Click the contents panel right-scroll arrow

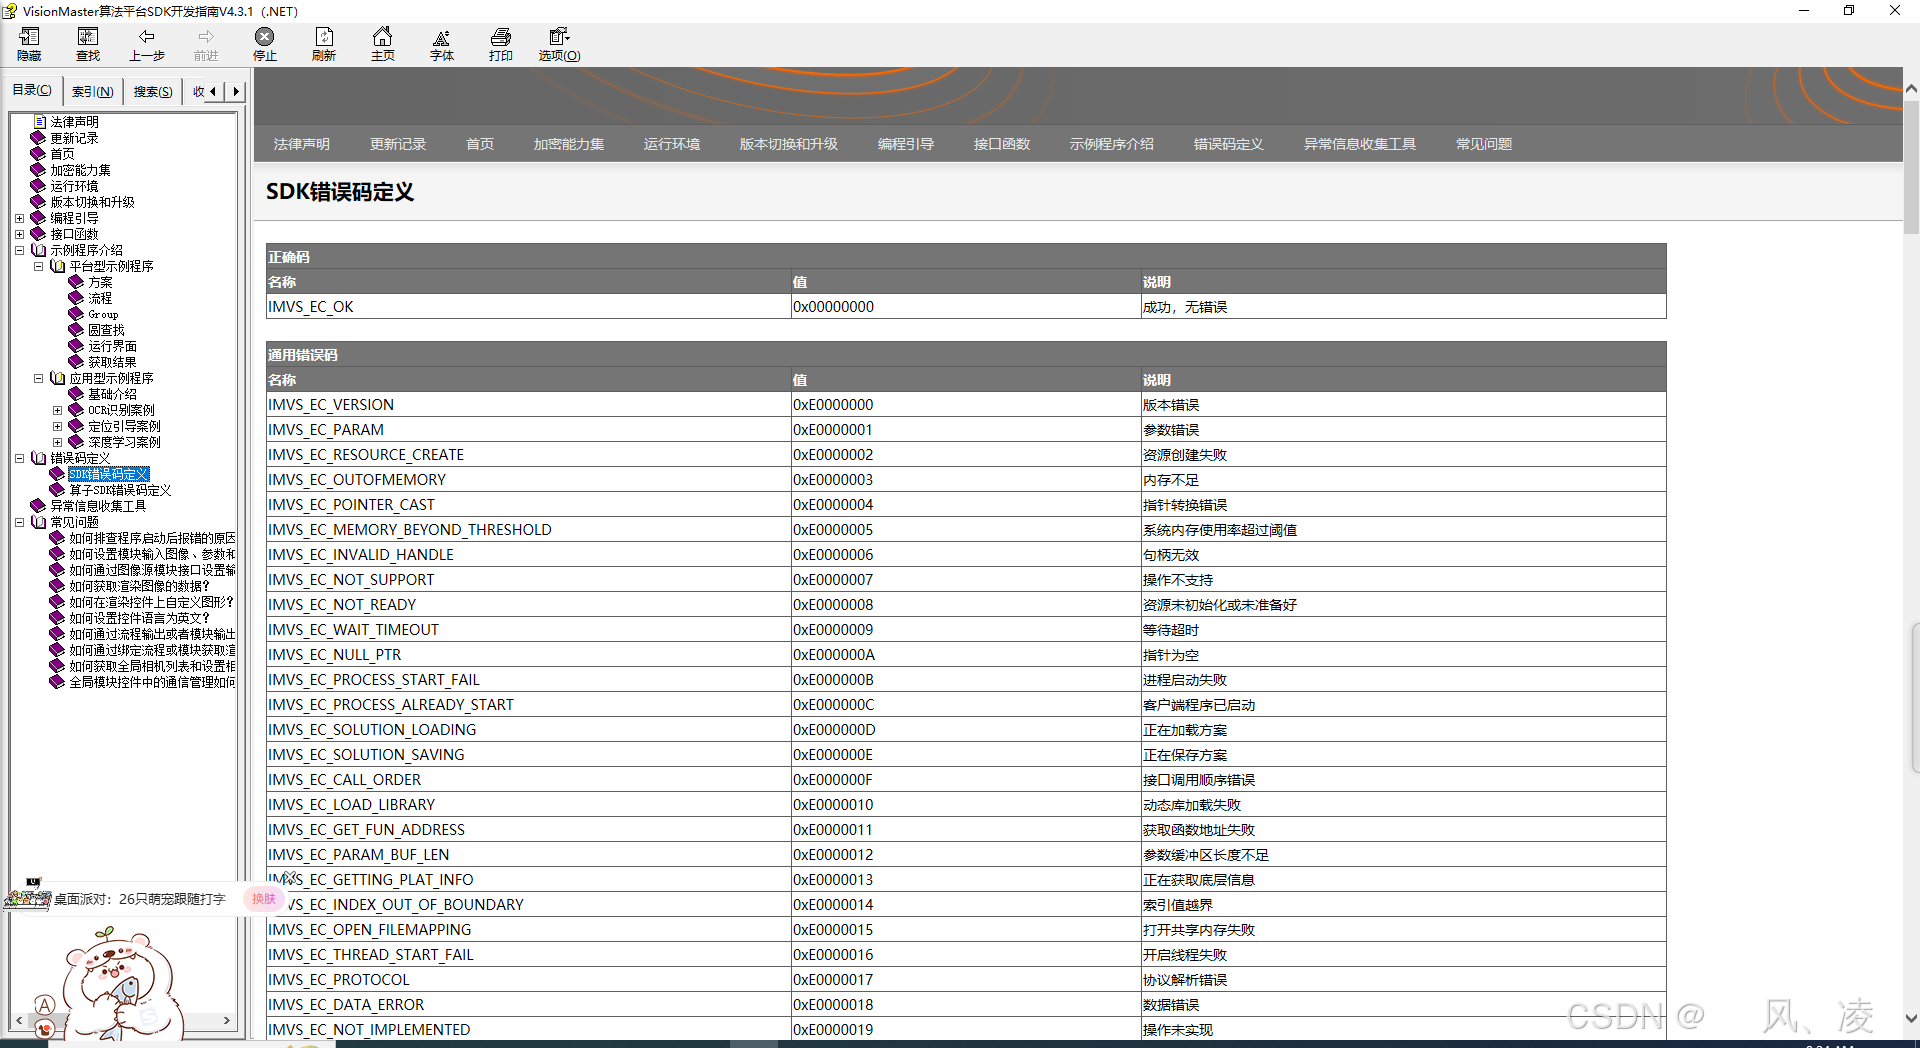227,1021
